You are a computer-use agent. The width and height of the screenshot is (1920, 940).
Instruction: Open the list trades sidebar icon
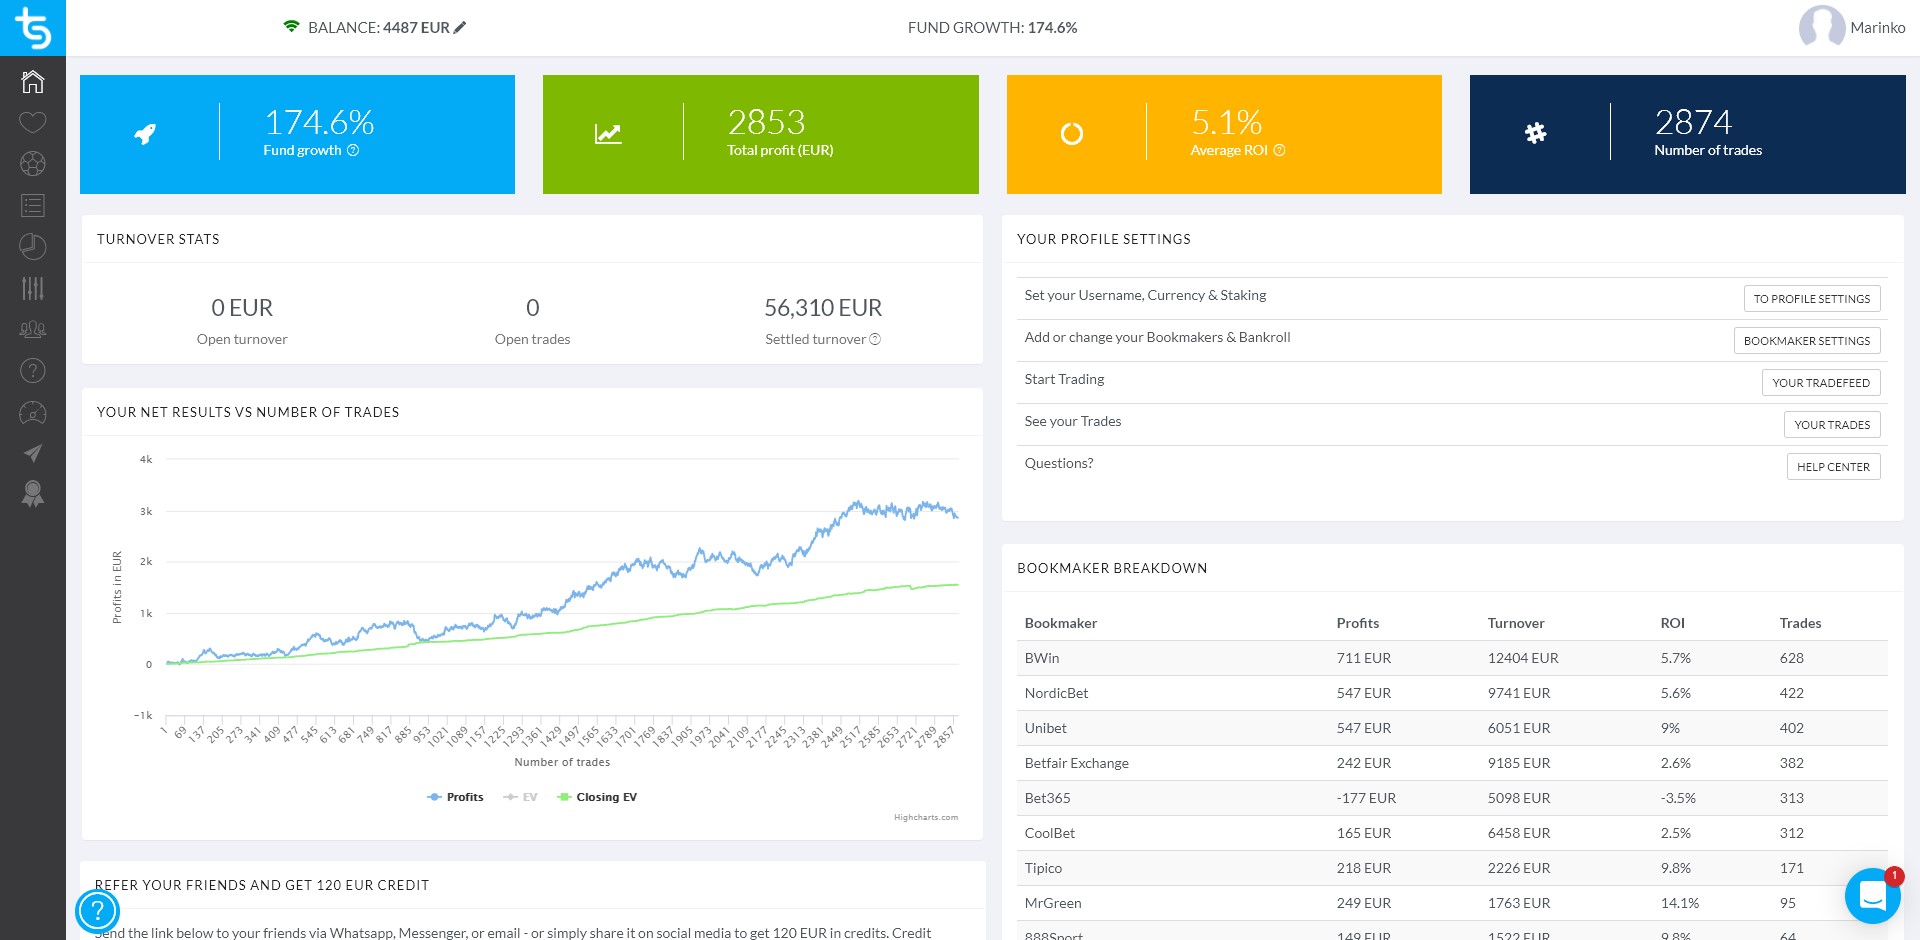tap(33, 205)
